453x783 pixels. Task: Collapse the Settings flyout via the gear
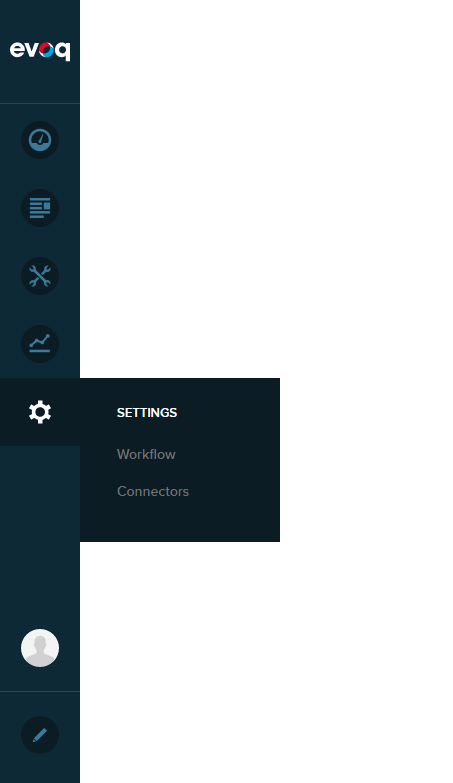point(40,412)
